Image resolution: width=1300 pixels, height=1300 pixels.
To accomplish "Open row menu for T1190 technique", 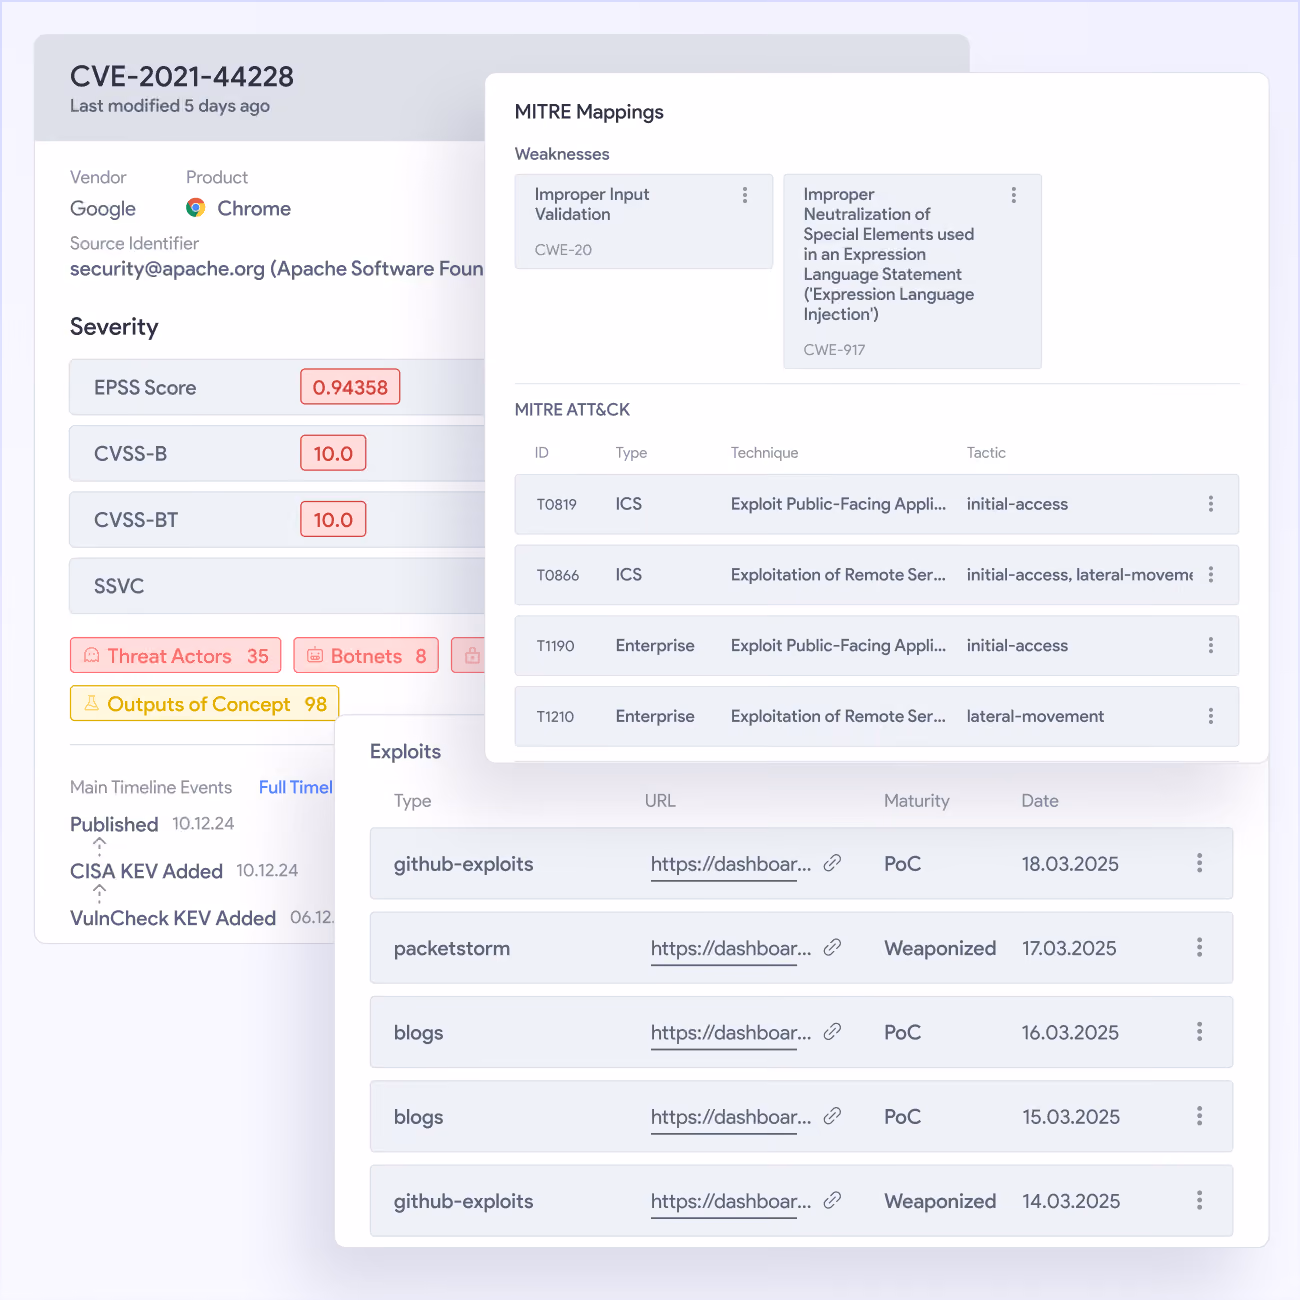I will point(1210,646).
